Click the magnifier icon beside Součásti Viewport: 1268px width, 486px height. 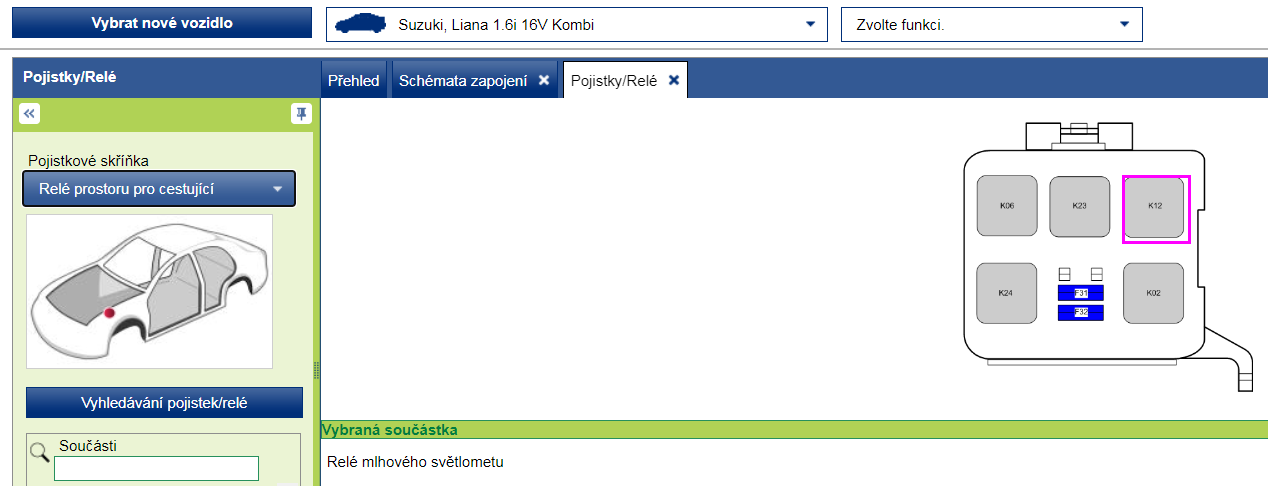(x=39, y=452)
